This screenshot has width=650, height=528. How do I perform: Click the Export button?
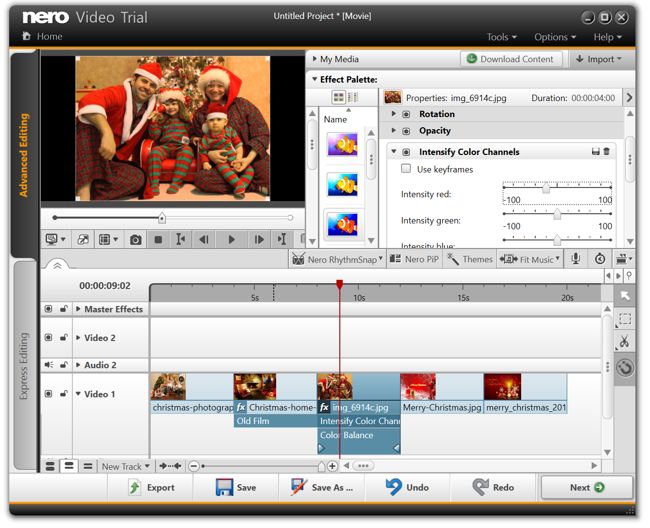click(152, 487)
